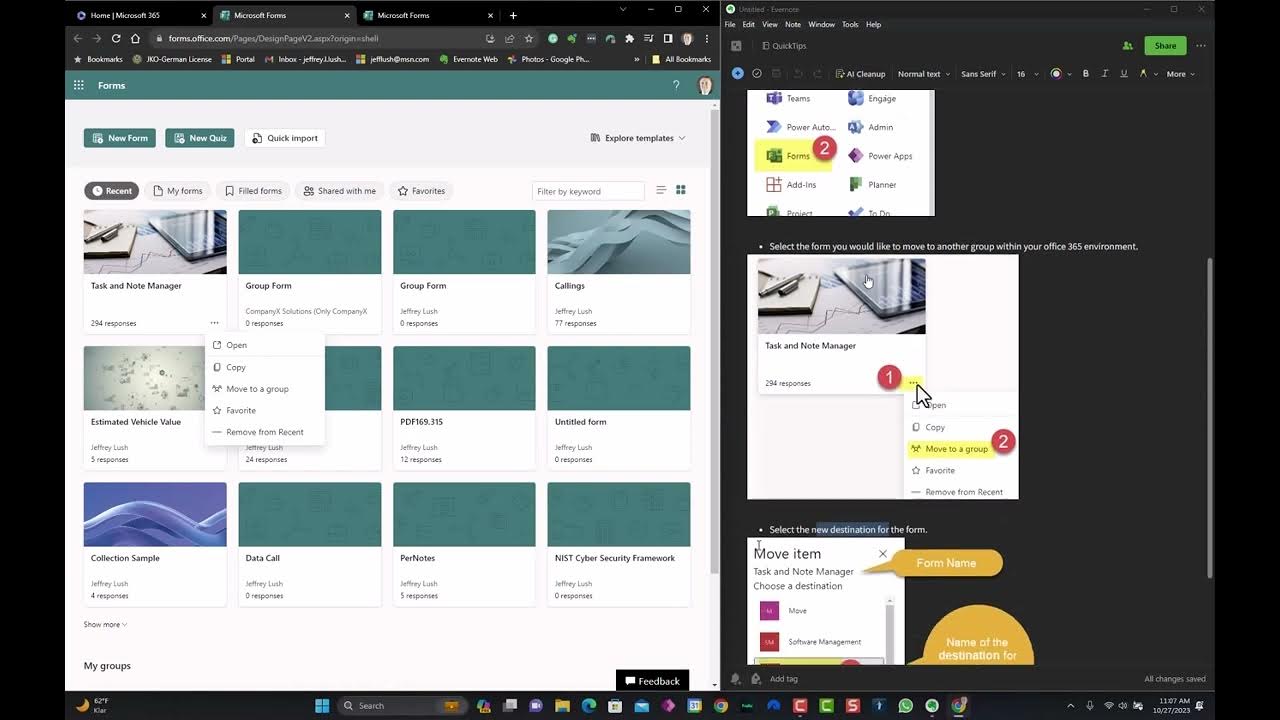Select the Shared with me filter
Image resolution: width=1280 pixels, height=720 pixels.
pos(340,190)
